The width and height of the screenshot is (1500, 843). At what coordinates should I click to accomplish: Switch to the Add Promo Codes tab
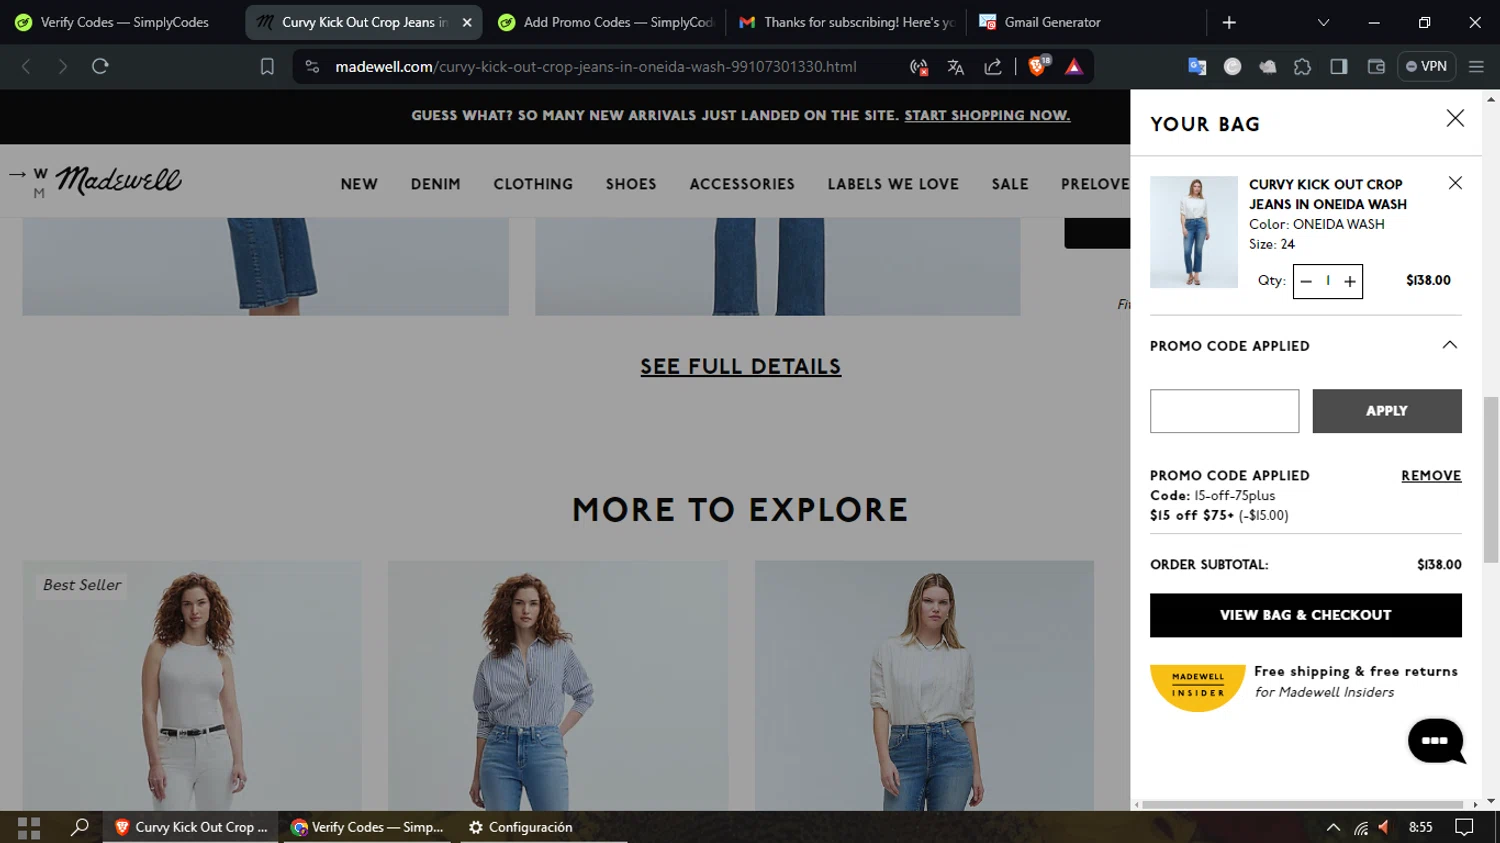point(606,22)
